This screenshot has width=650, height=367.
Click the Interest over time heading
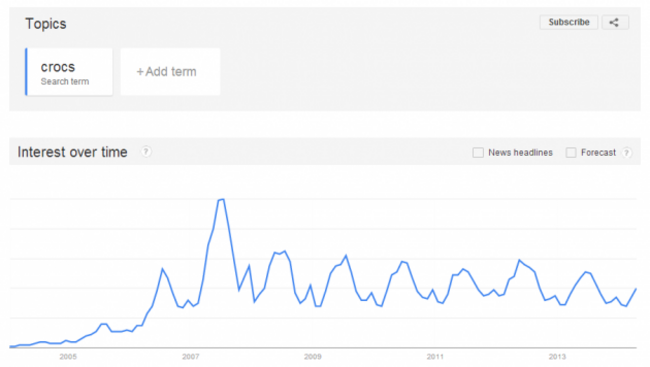[x=72, y=152]
